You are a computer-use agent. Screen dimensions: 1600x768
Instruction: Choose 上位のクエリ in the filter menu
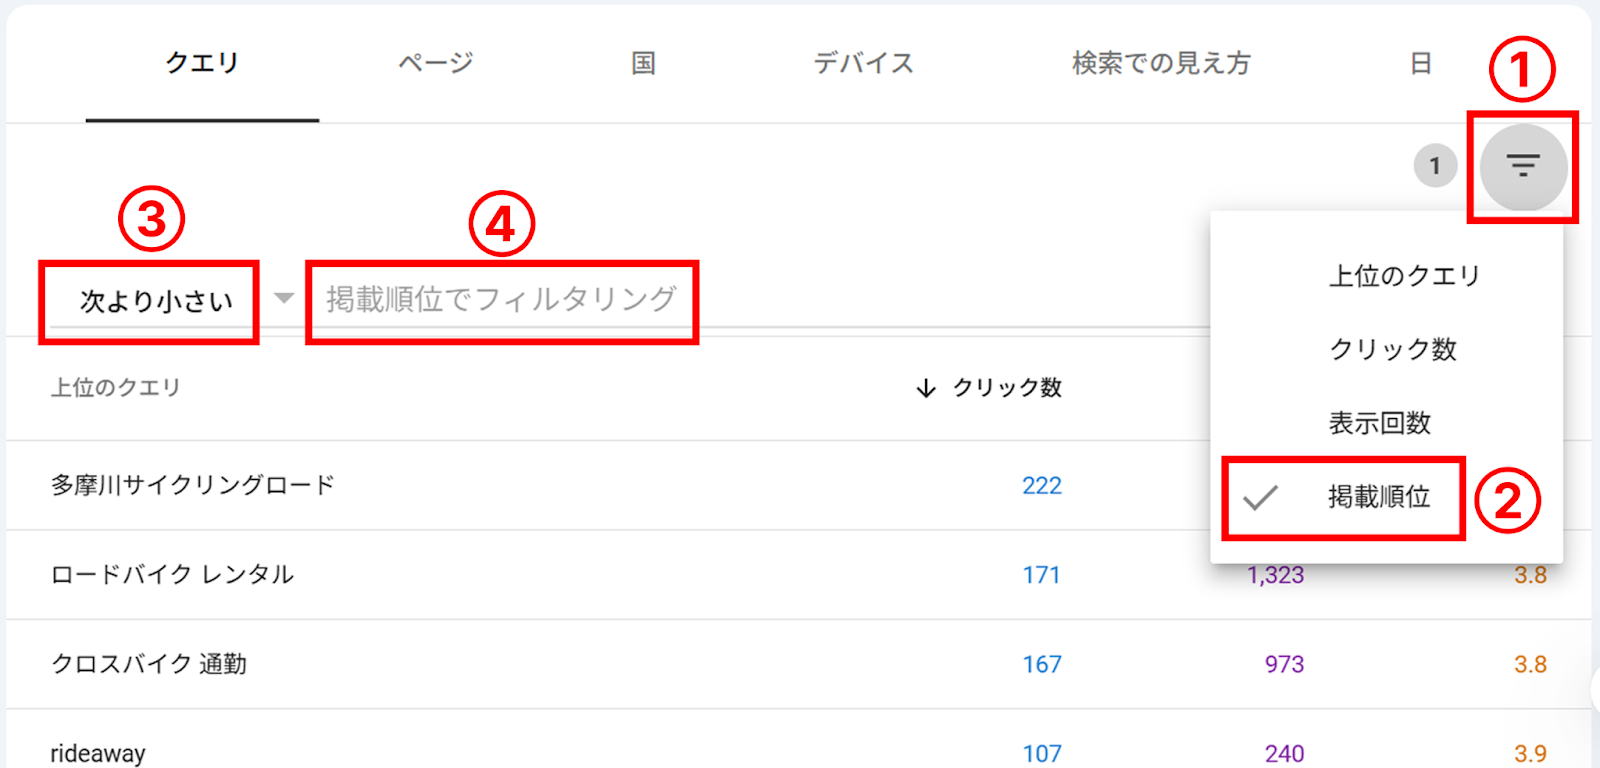point(1403,276)
